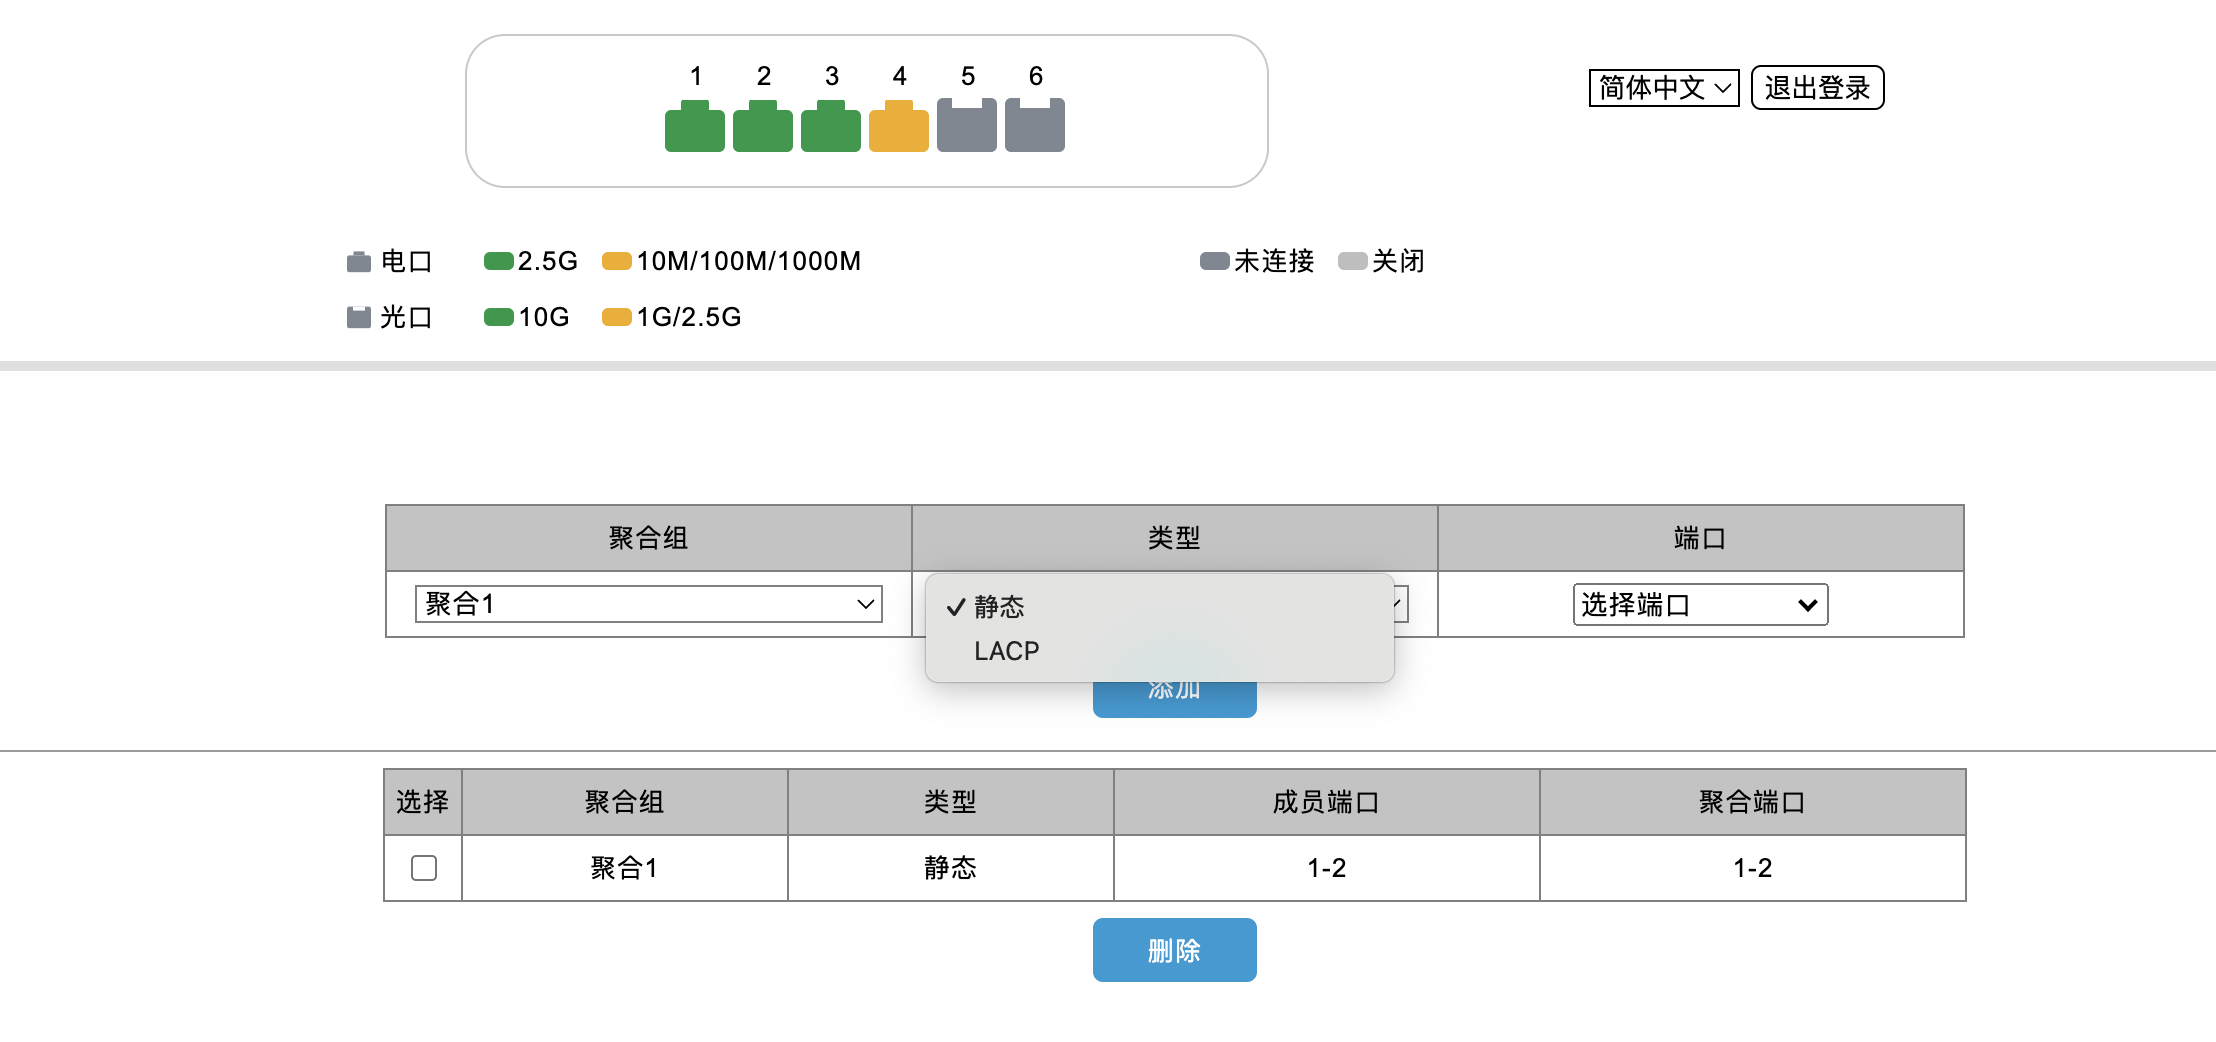Click the 选择 column header

[x=423, y=802]
